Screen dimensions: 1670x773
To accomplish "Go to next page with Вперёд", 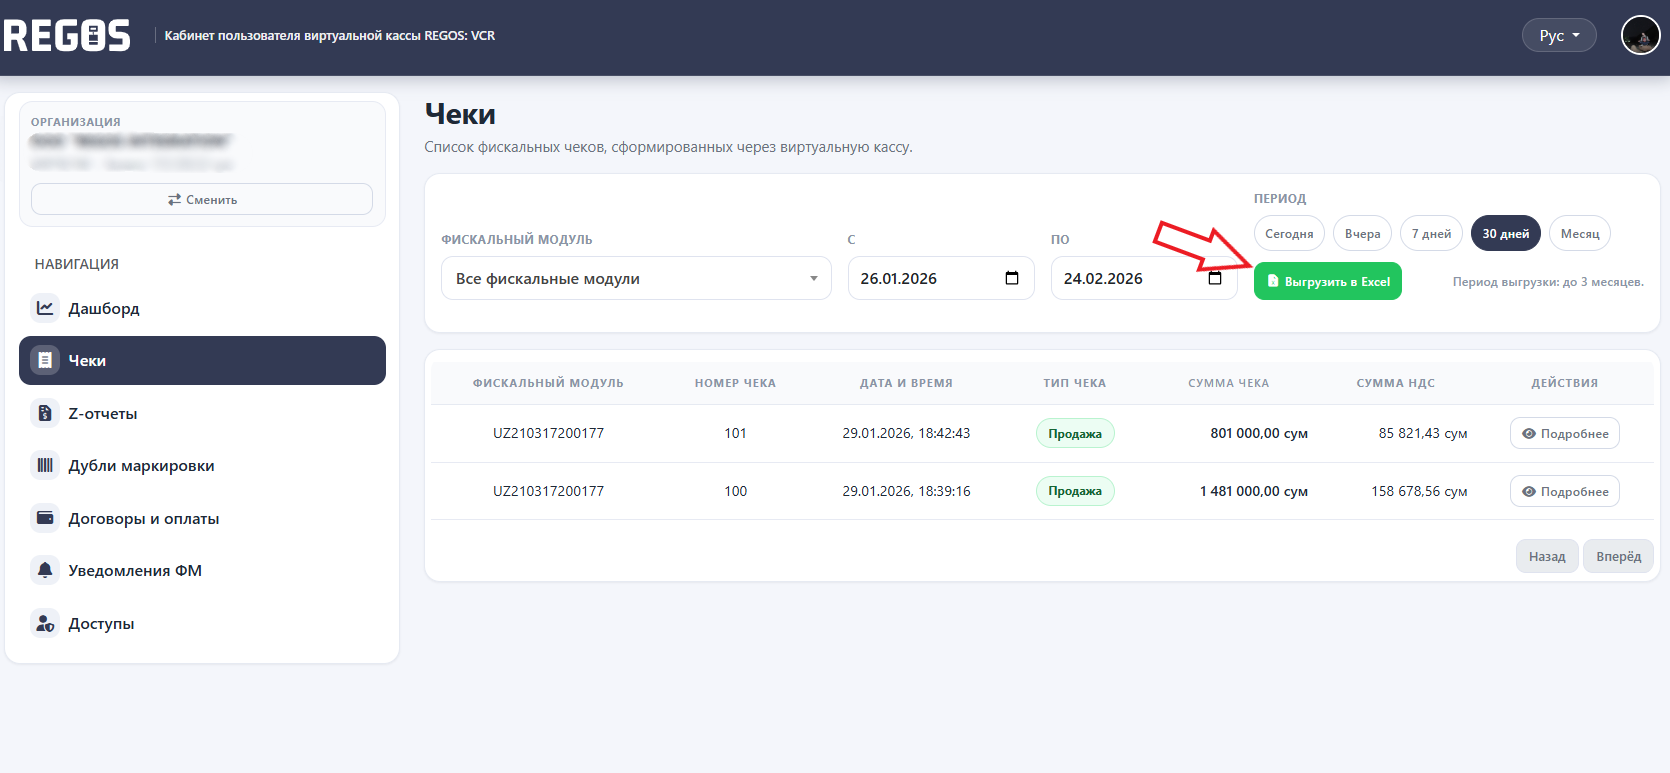I will tap(1617, 556).
